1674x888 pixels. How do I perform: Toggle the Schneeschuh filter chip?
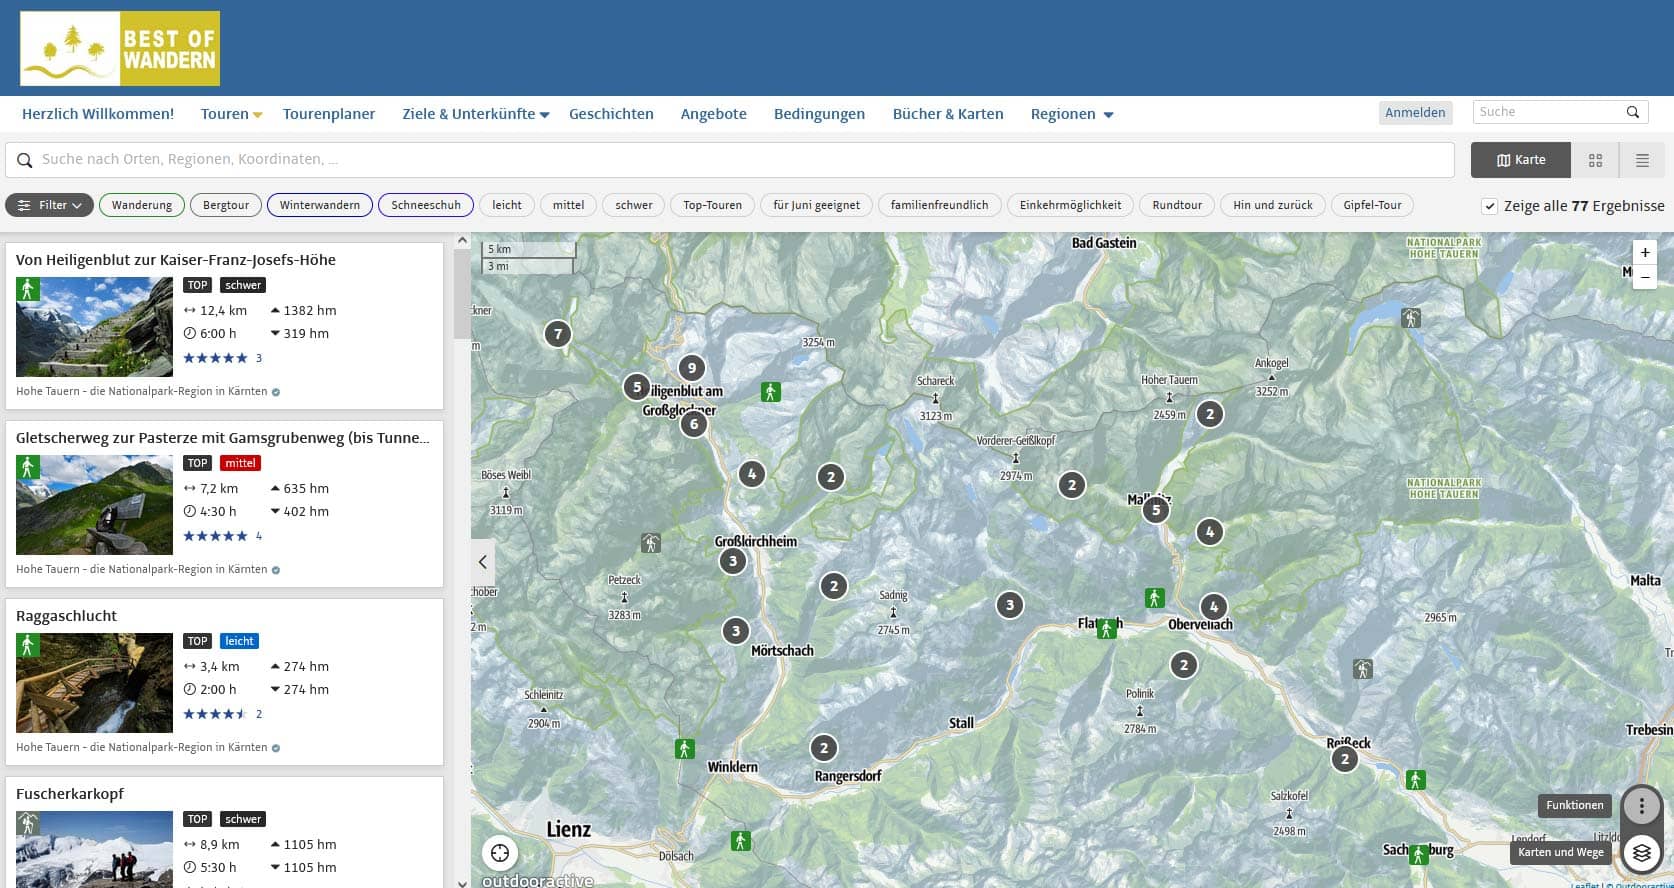click(x=426, y=205)
